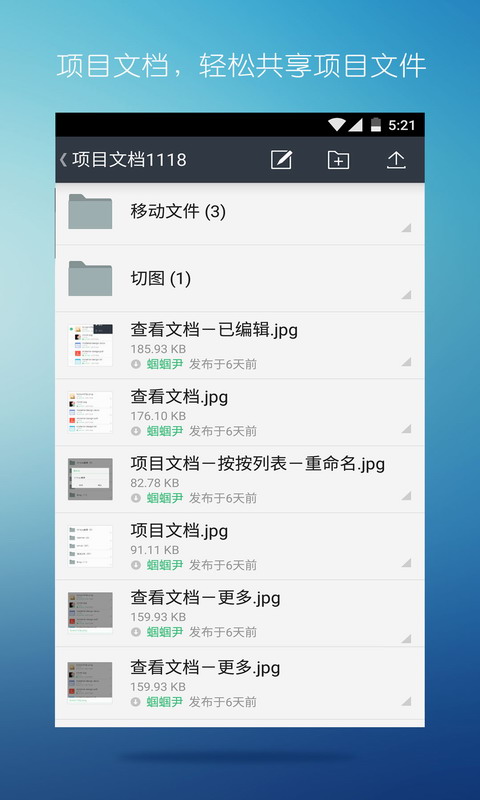Expand options triangle for 查看文档－已编辑.jpg
This screenshot has width=480, height=800.
click(x=406, y=362)
